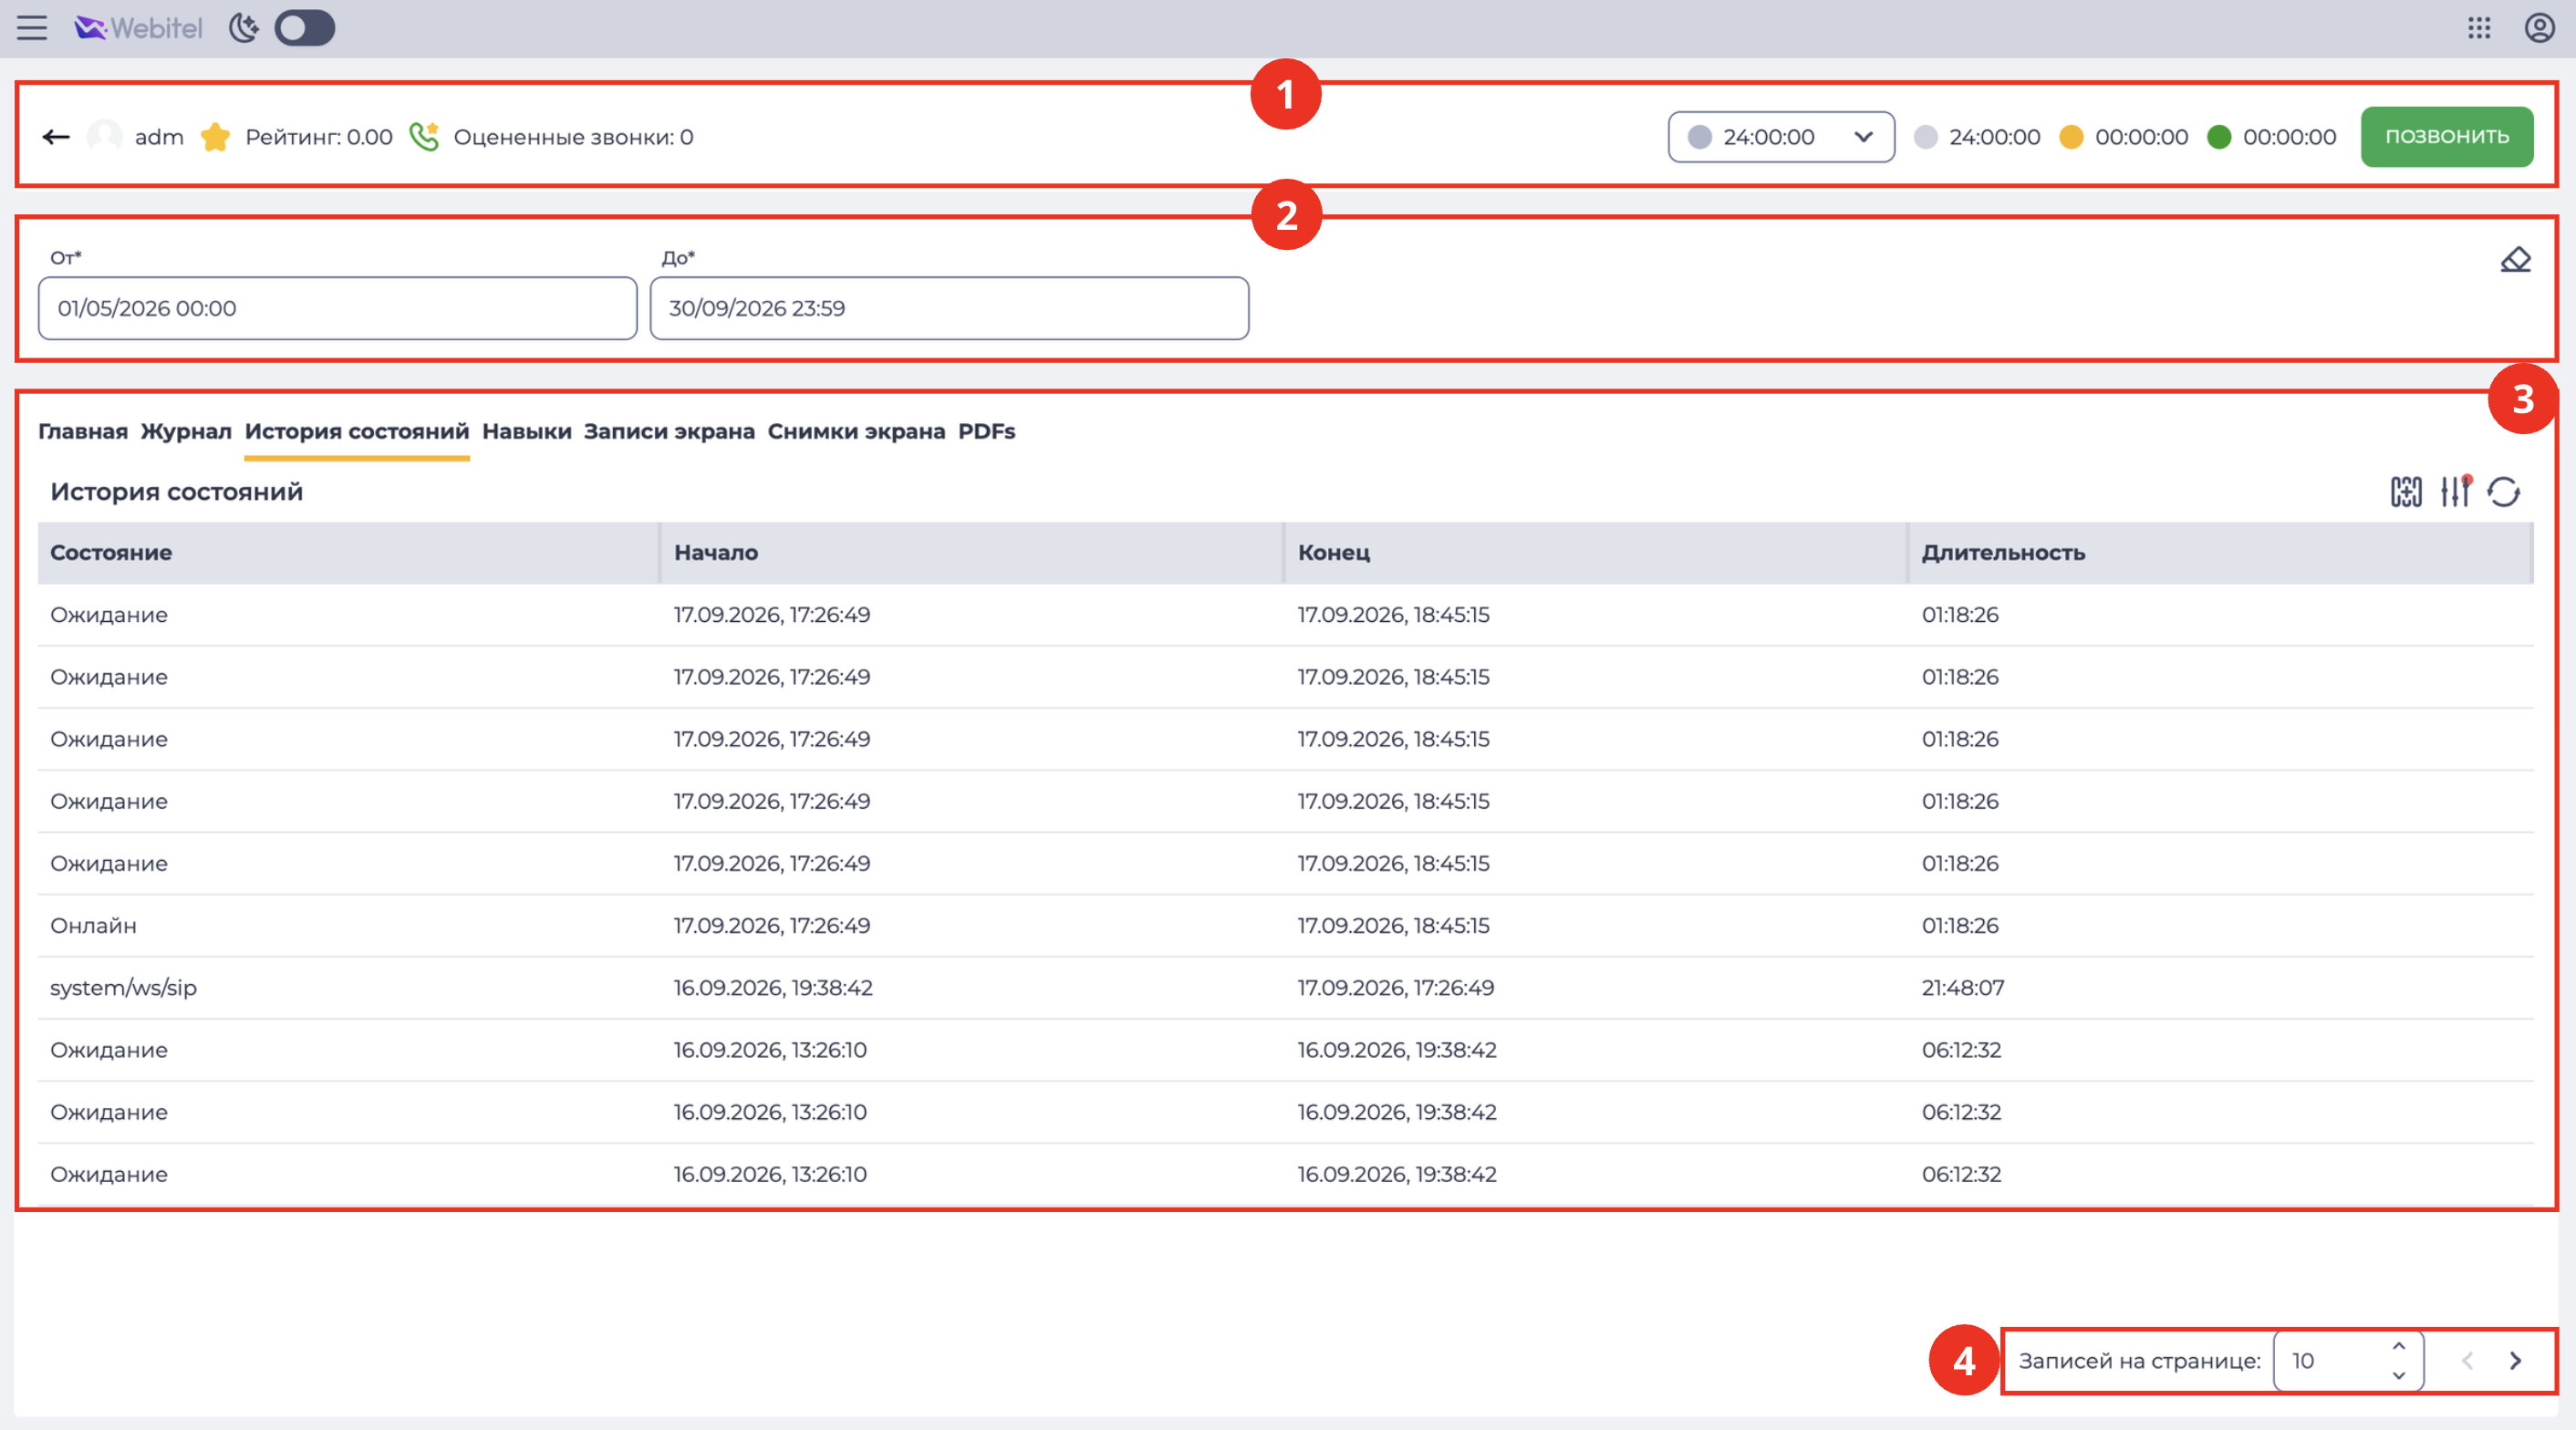Image resolution: width=2576 pixels, height=1430 pixels.
Task: Click the Webitel logo
Action: click(138, 28)
